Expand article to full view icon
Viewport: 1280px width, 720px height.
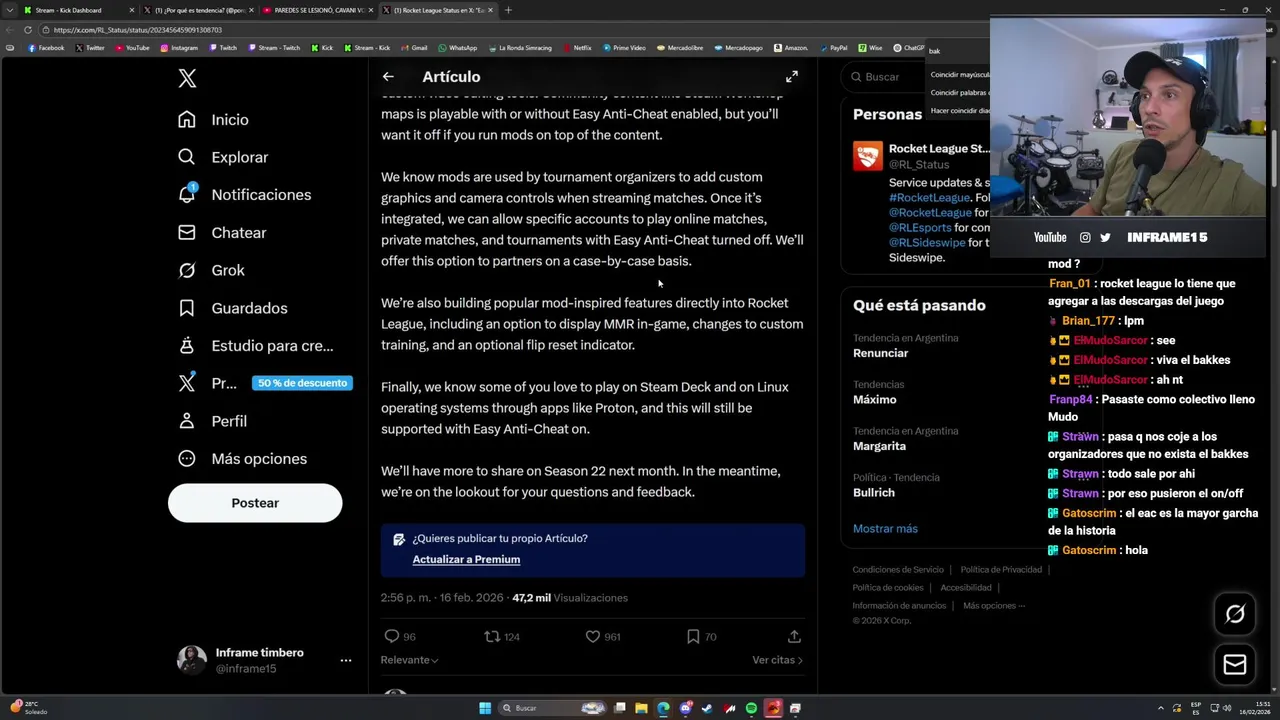click(x=792, y=77)
